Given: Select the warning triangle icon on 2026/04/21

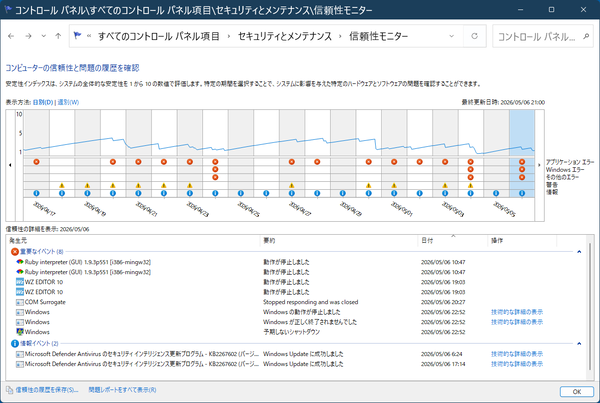Looking at the screenshot, I should (x=138, y=186).
